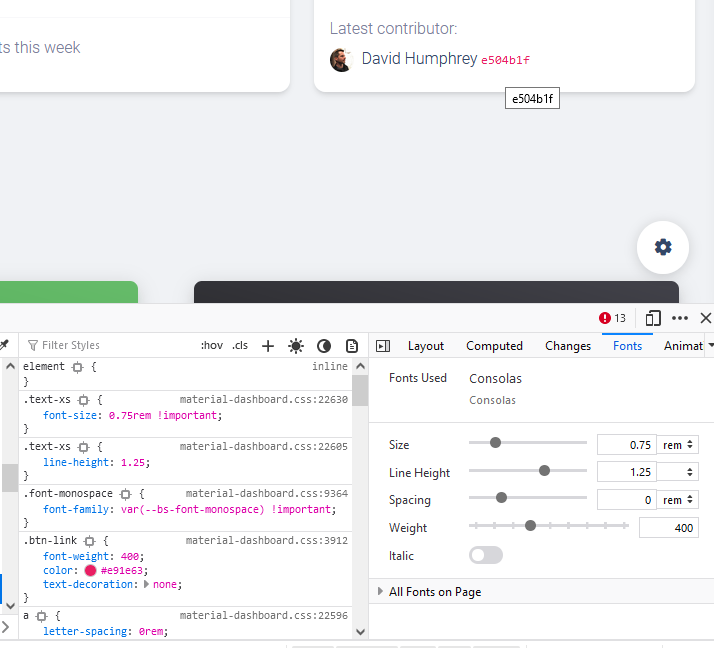Toggle dark color scheme simulation icon
The image size is (714, 648).
[x=324, y=346]
